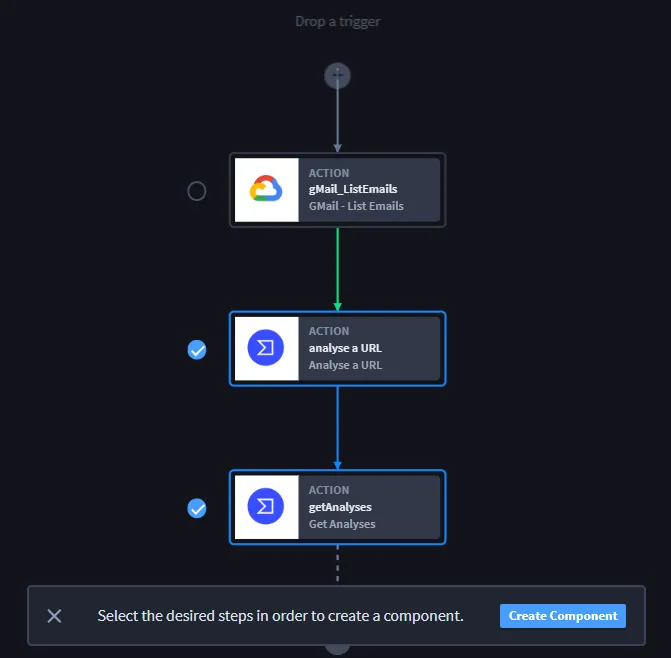Click the Get Analyses description text

click(342, 524)
